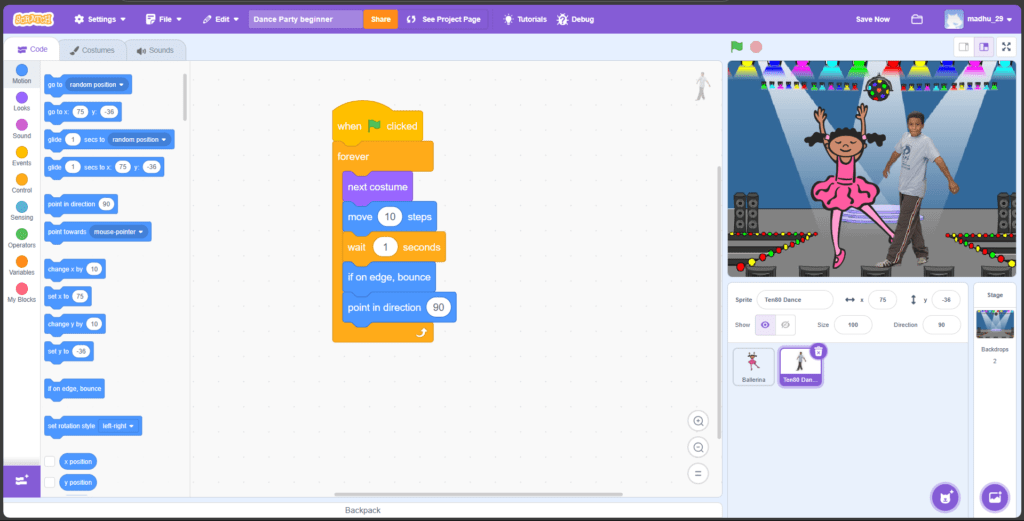Zoom in on the code workspace
This screenshot has width=1024, height=521.
click(x=699, y=421)
